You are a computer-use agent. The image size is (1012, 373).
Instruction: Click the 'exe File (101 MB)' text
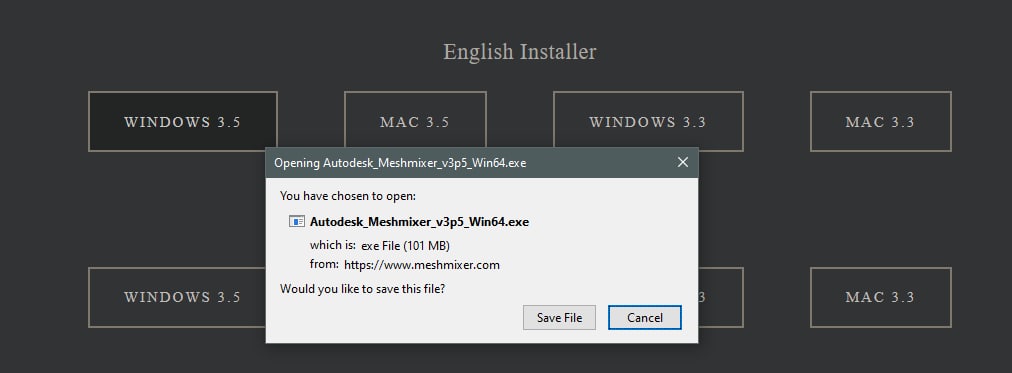point(405,245)
